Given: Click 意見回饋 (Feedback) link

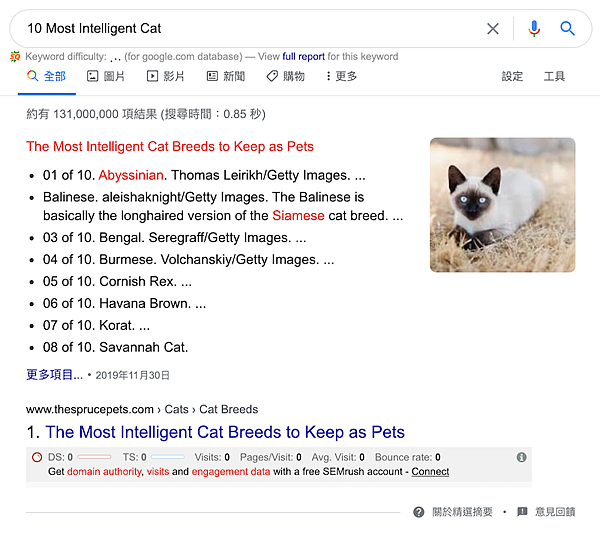Looking at the screenshot, I should [555, 512].
